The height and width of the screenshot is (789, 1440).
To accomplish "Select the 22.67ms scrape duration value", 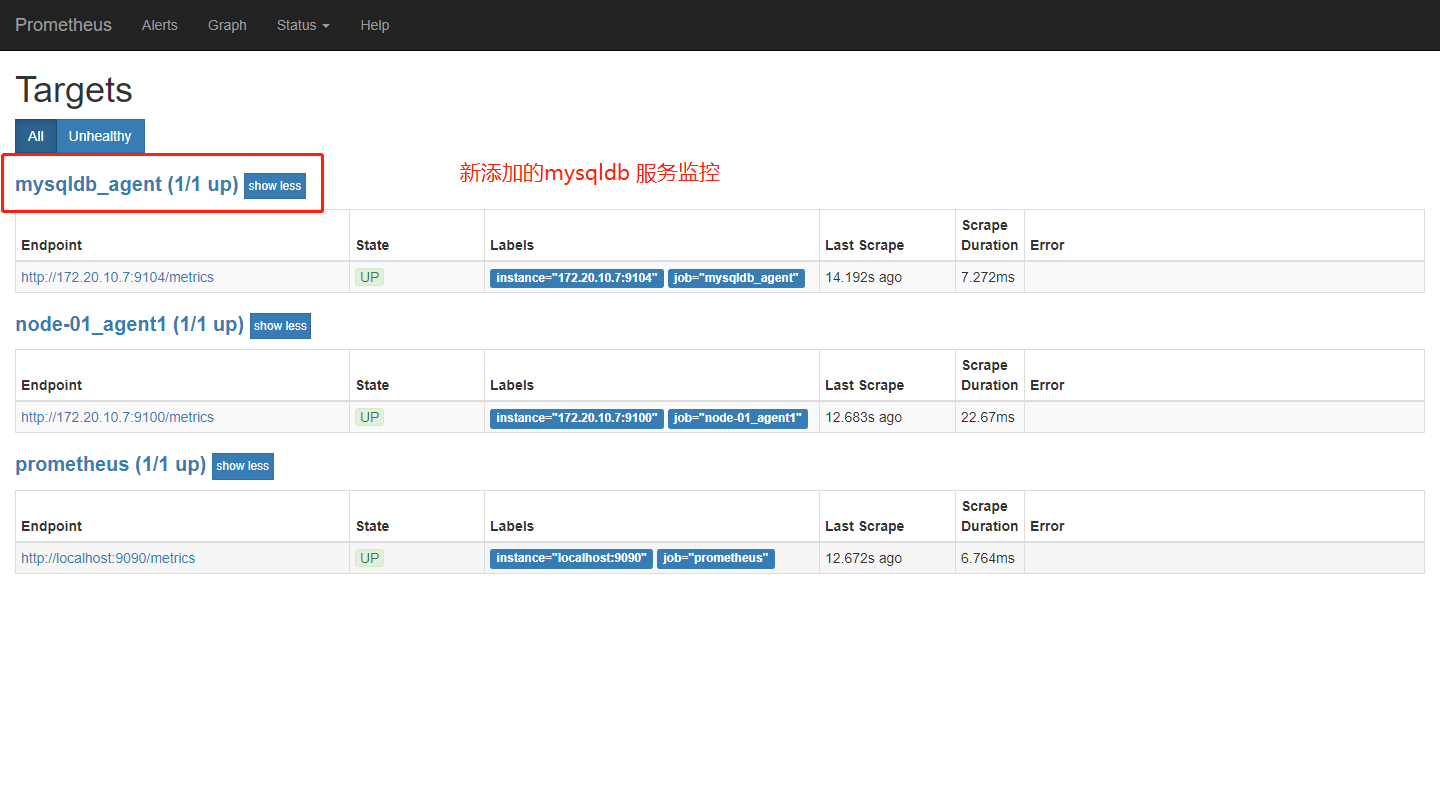I will click(x=987, y=417).
